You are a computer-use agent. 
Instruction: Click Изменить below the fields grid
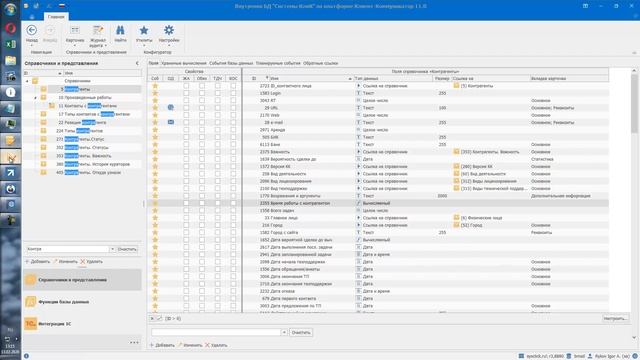coord(190,345)
